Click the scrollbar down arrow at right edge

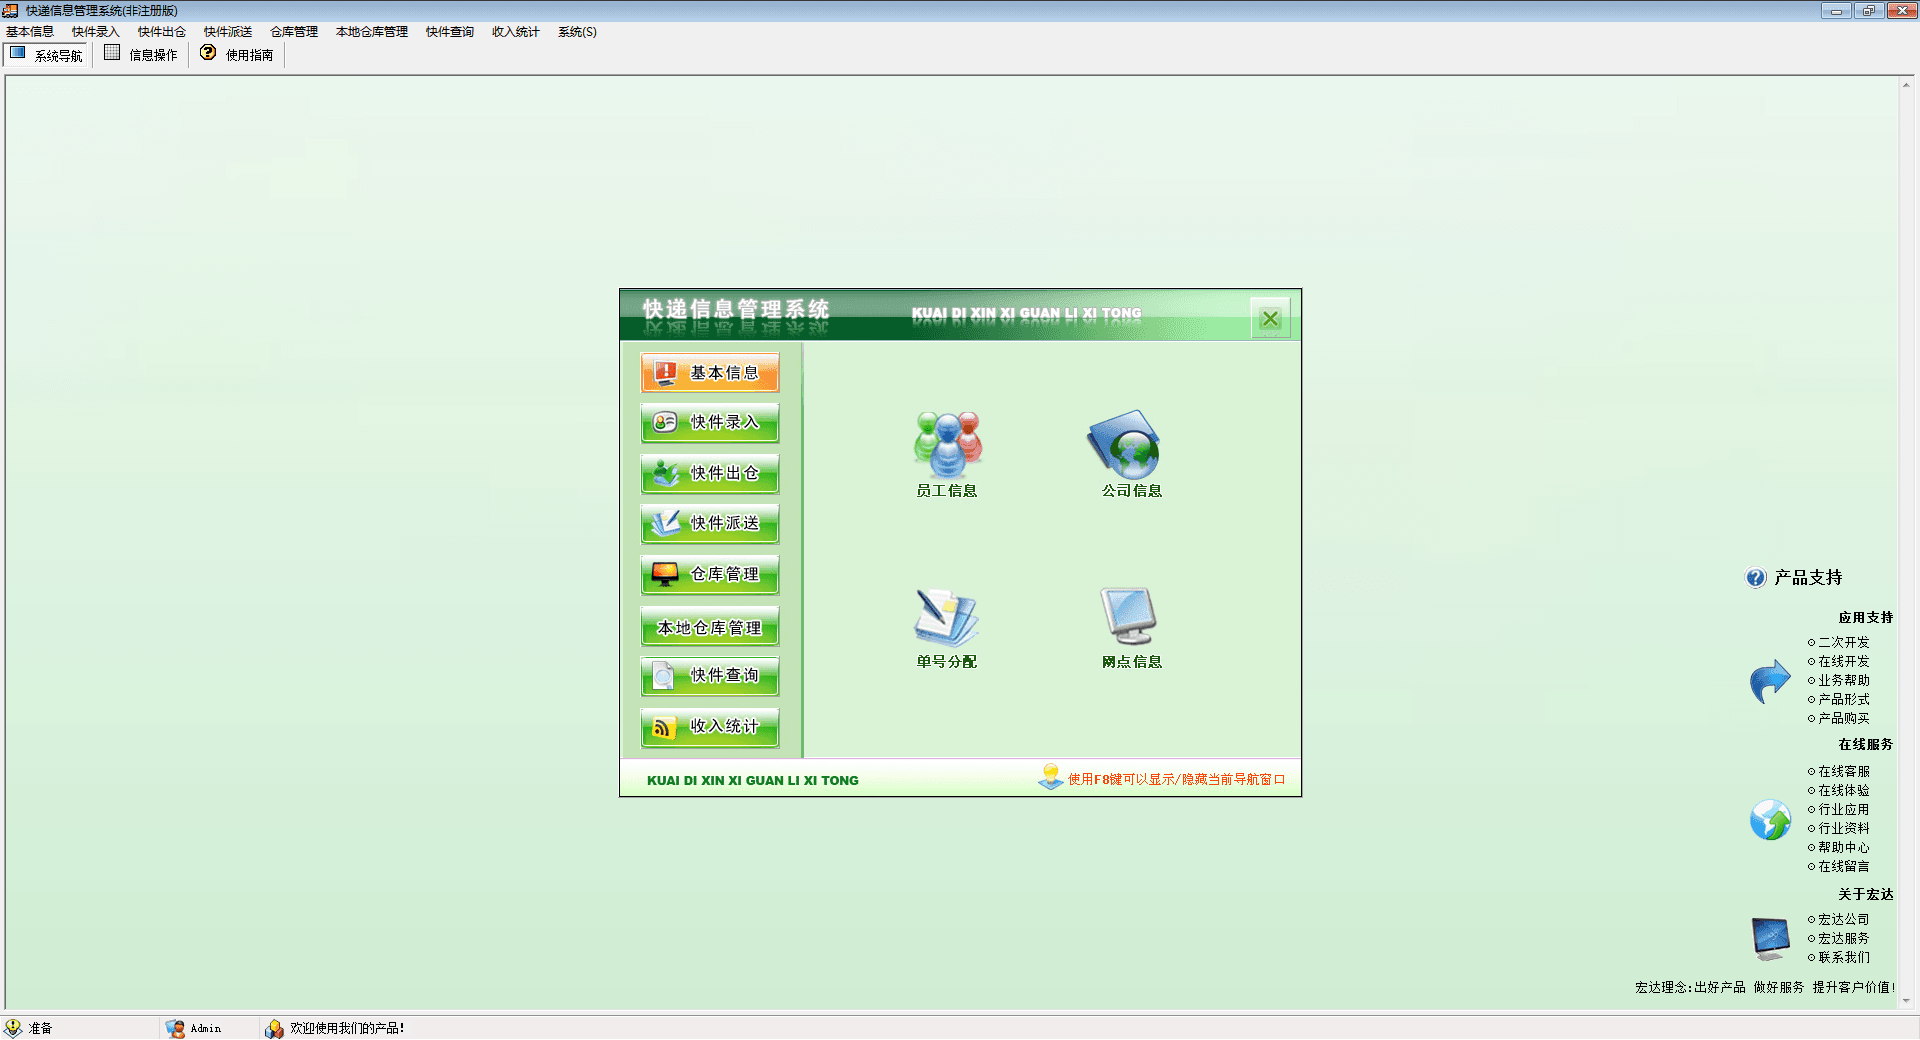(x=1906, y=1001)
